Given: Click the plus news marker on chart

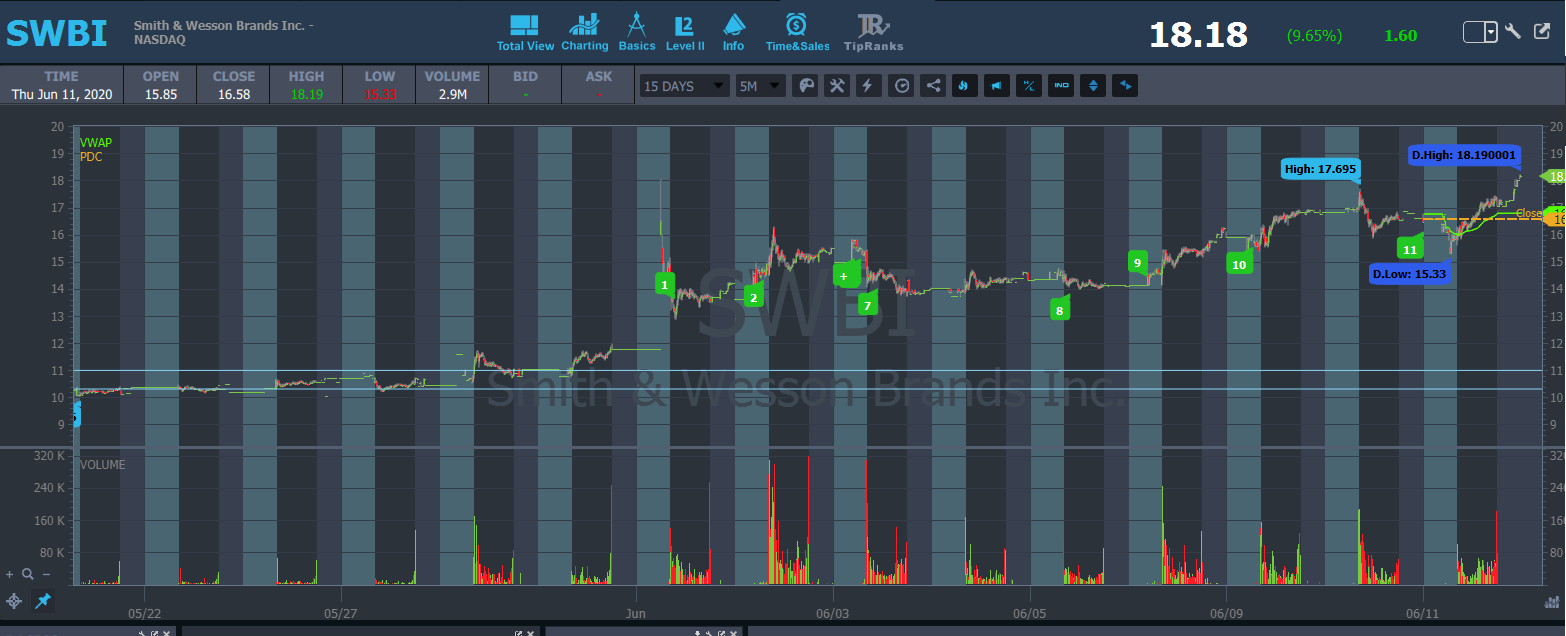Looking at the screenshot, I should [x=844, y=275].
